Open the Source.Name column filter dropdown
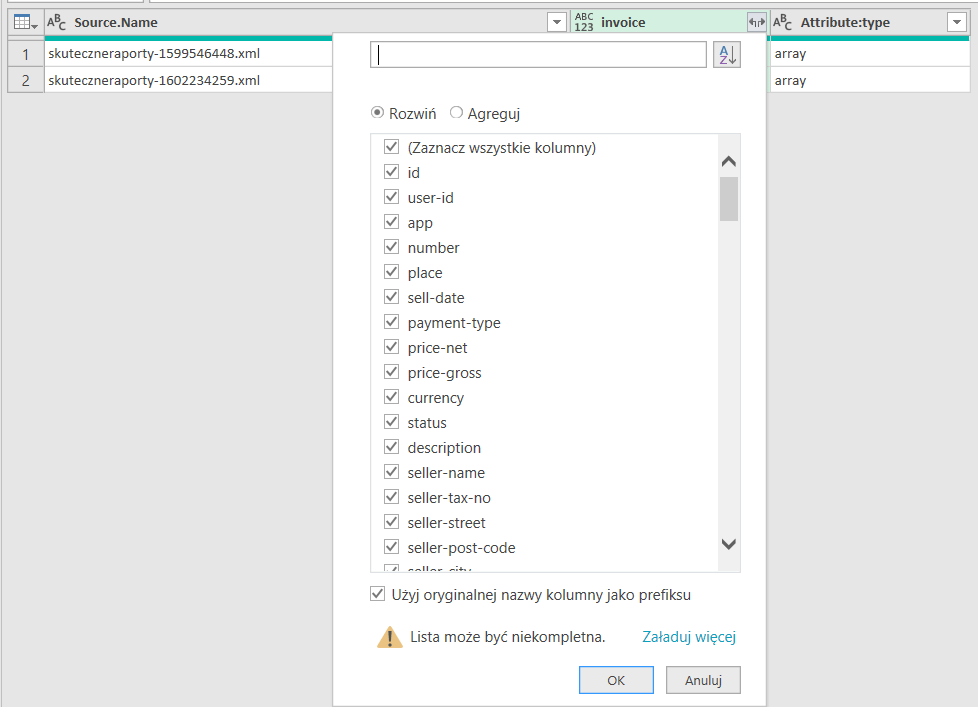The image size is (978, 707). (557, 22)
